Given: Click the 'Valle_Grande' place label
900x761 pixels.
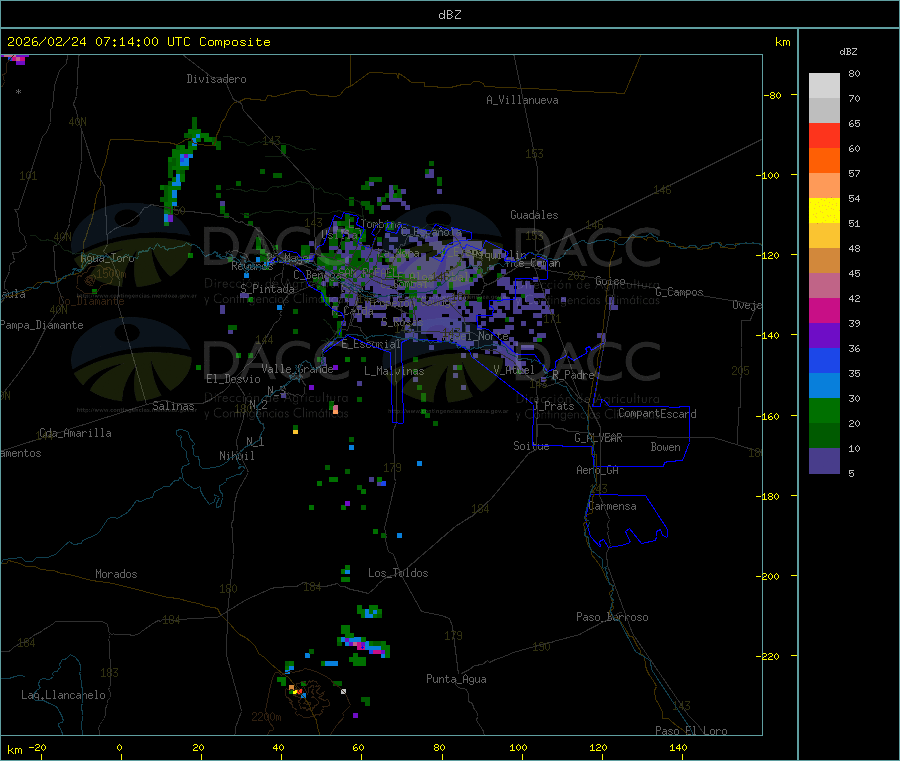Looking at the screenshot, I should coord(297,369).
